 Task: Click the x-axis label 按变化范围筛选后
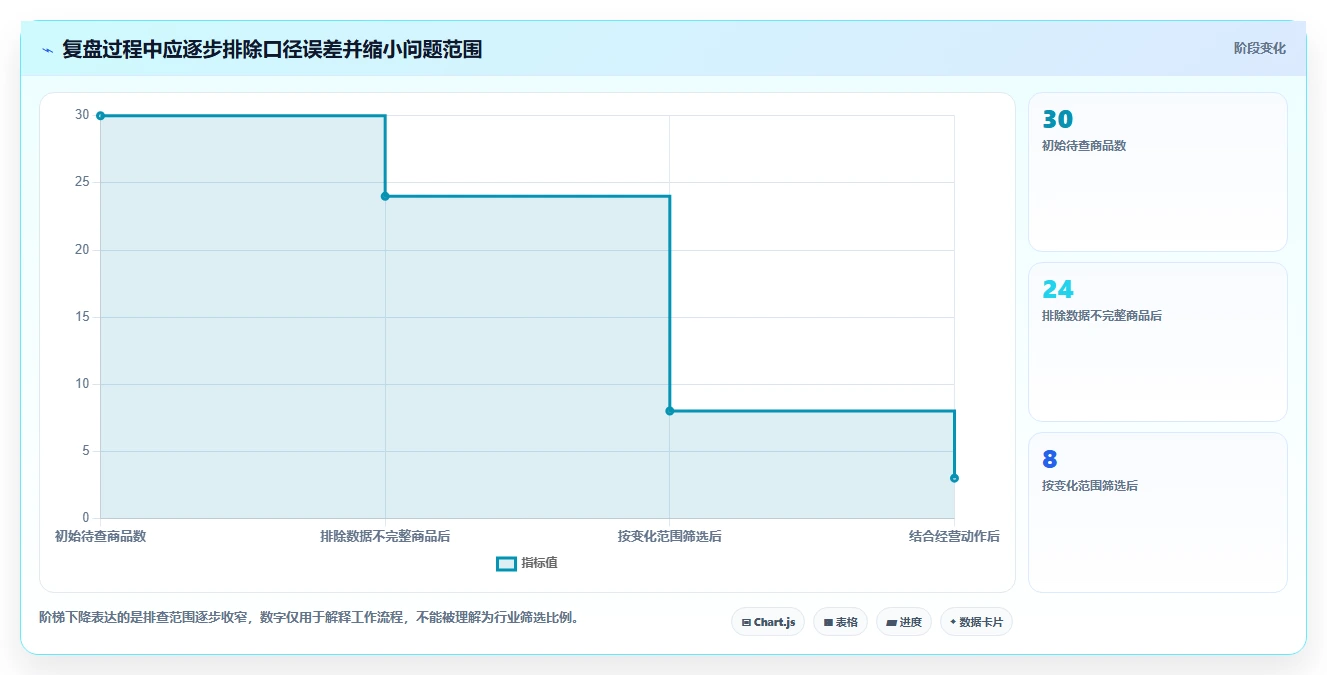[670, 536]
